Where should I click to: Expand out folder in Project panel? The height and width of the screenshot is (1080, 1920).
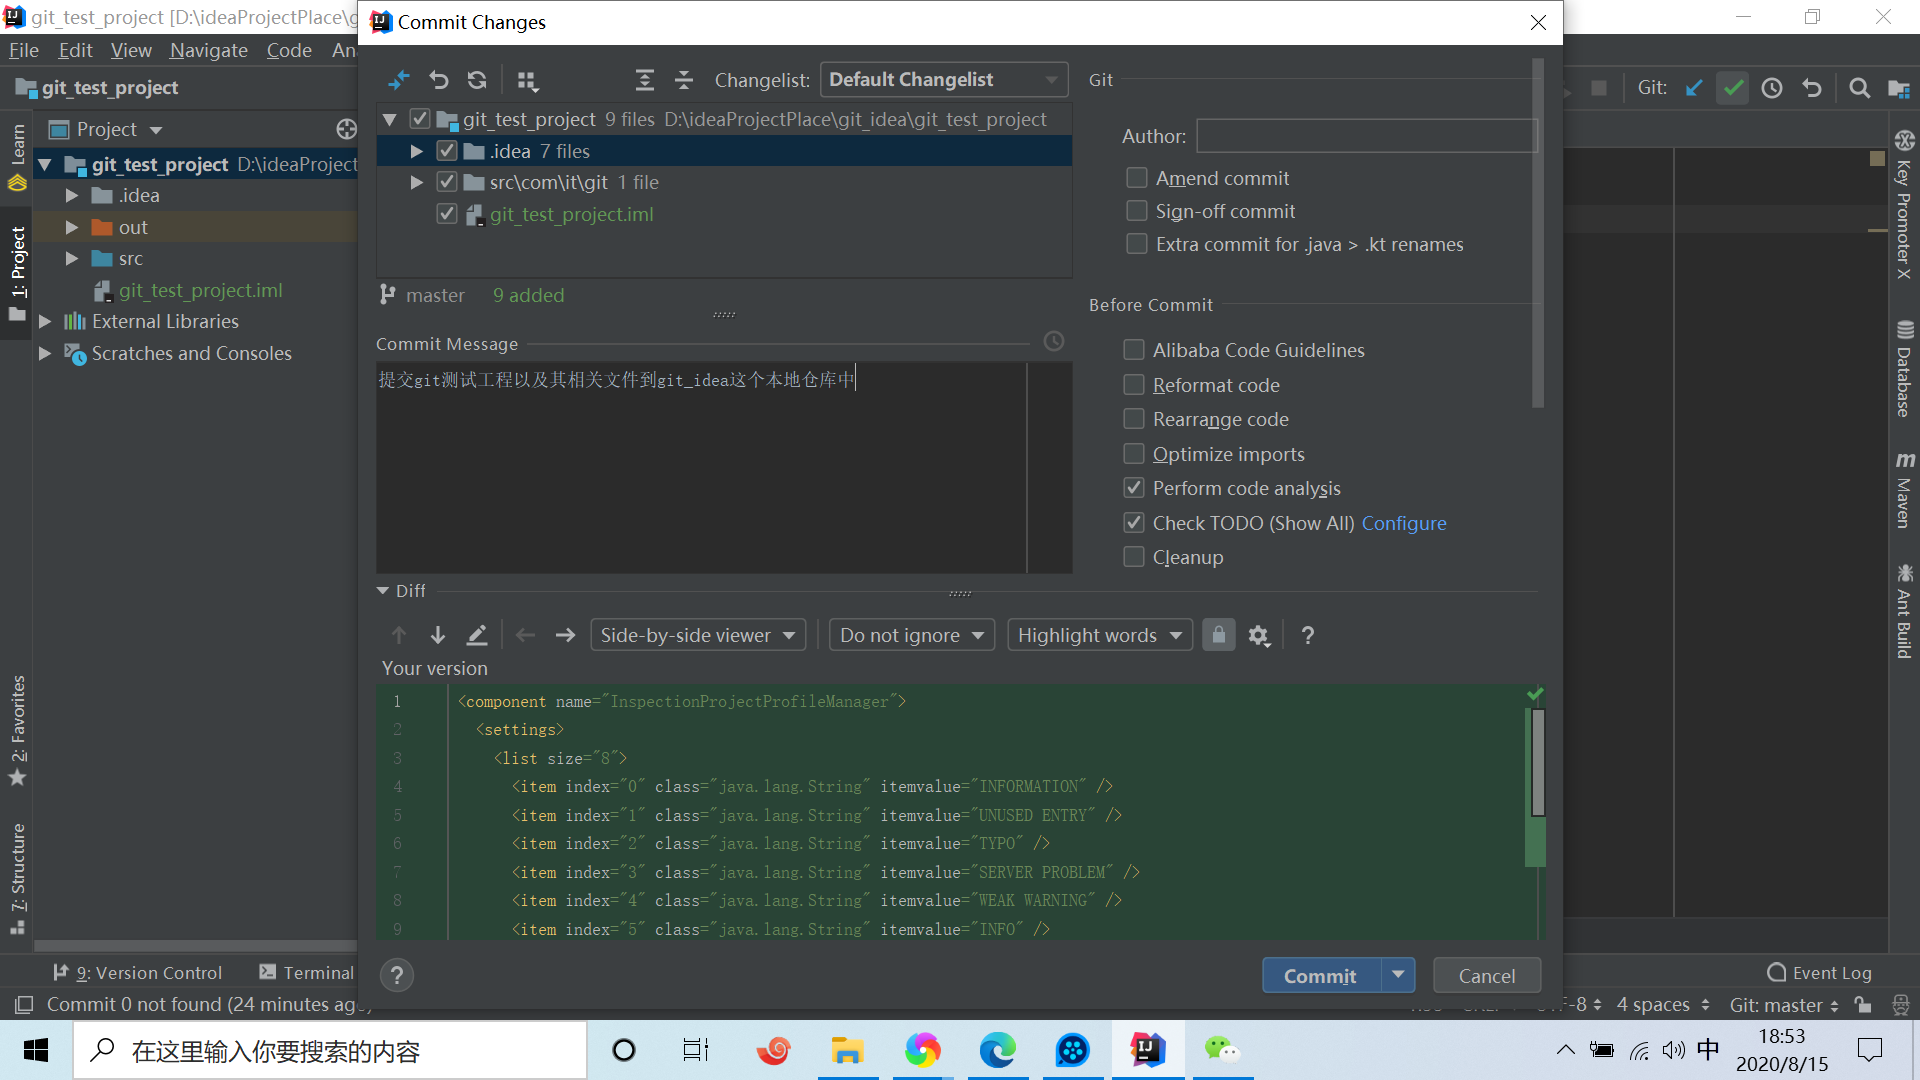click(72, 227)
